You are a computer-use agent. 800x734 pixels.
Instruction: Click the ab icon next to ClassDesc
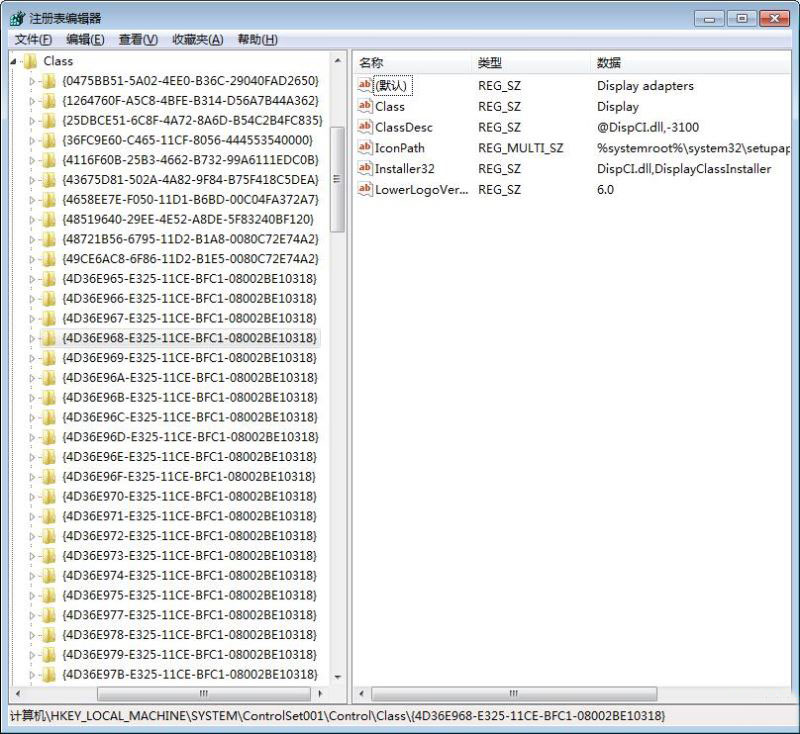click(365, 128)
